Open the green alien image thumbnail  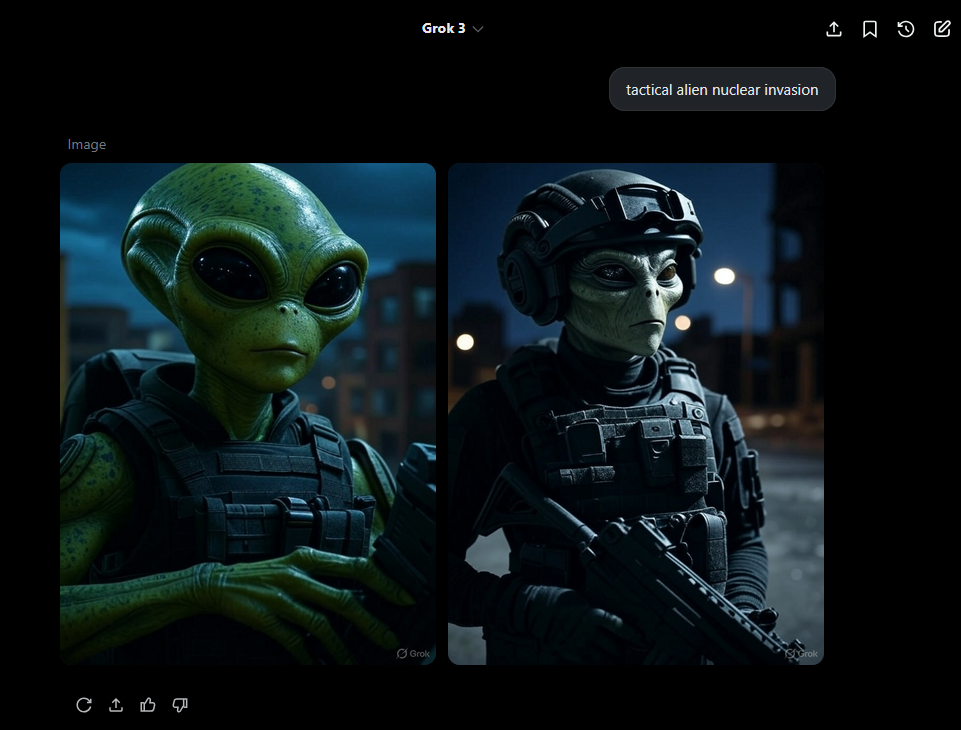248,414
